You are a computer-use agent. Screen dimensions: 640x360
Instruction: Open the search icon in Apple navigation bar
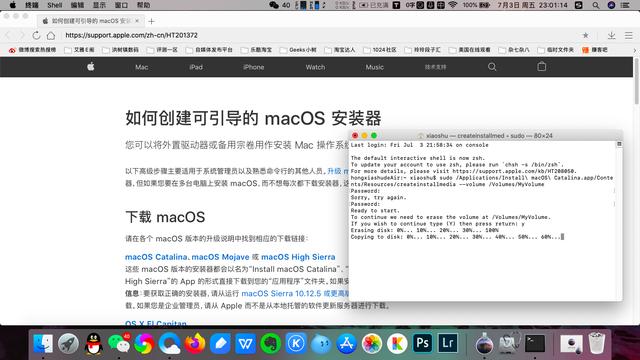point(492,67)
